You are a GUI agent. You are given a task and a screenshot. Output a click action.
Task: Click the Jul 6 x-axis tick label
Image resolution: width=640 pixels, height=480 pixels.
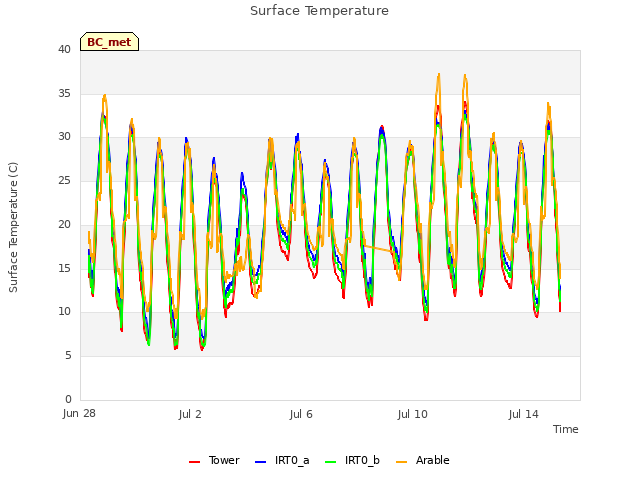[x=301, y=414]
